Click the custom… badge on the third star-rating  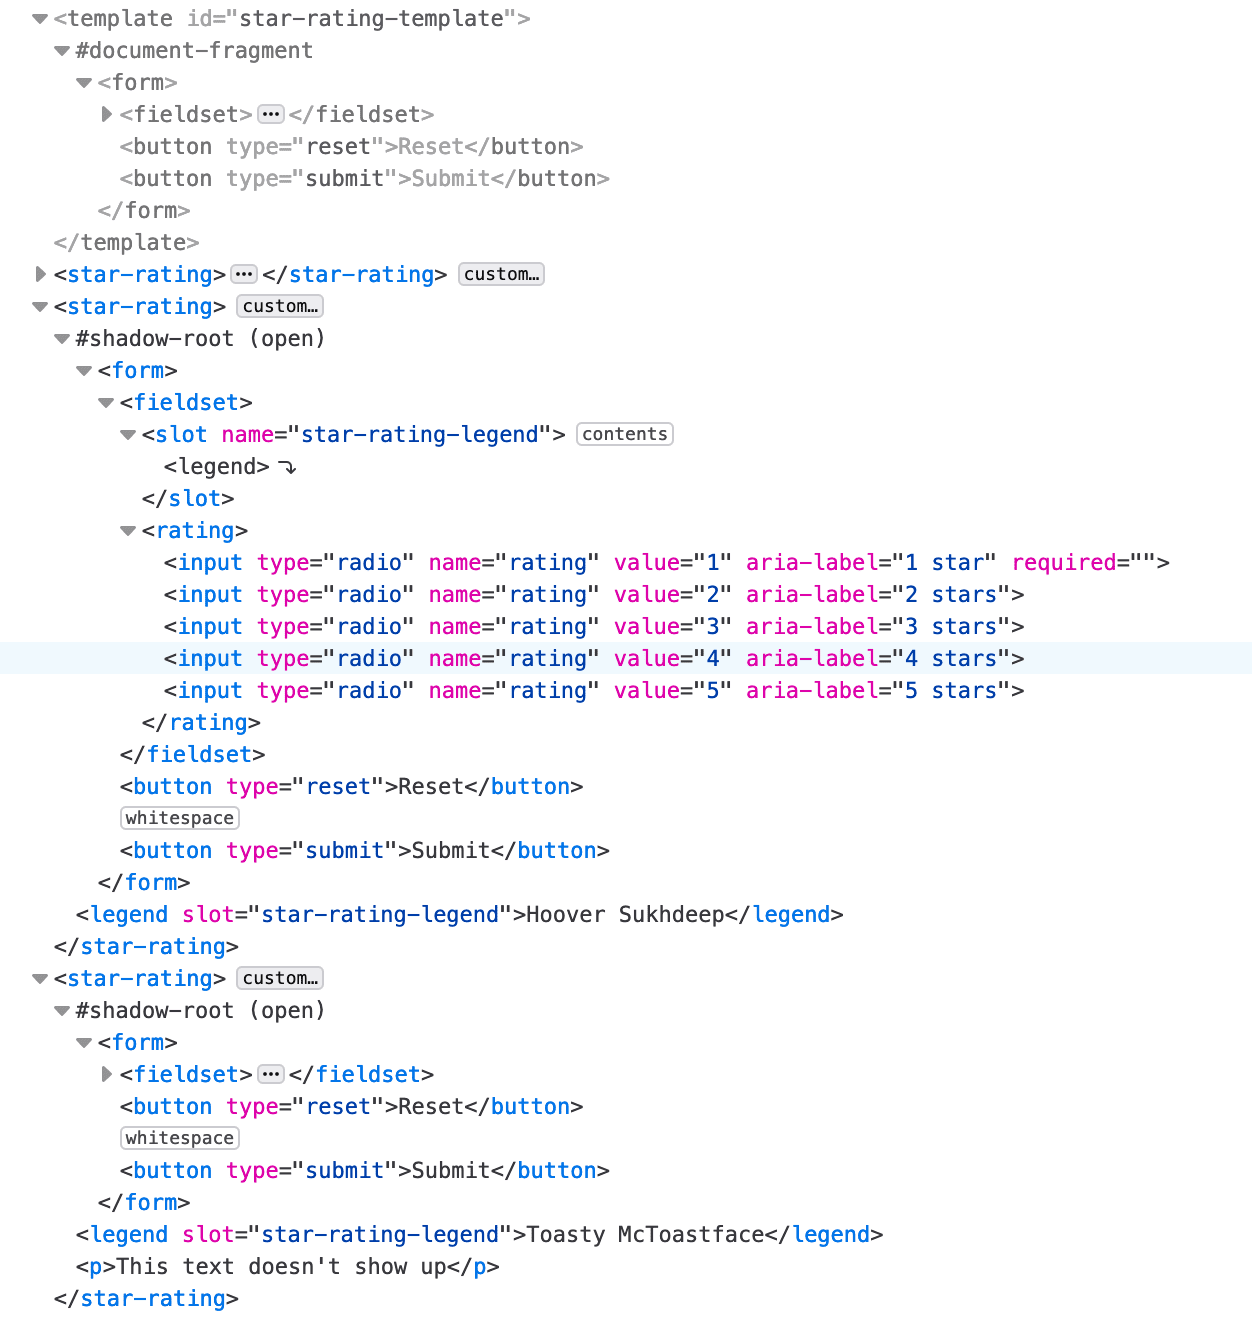click(x=279, y=978)
